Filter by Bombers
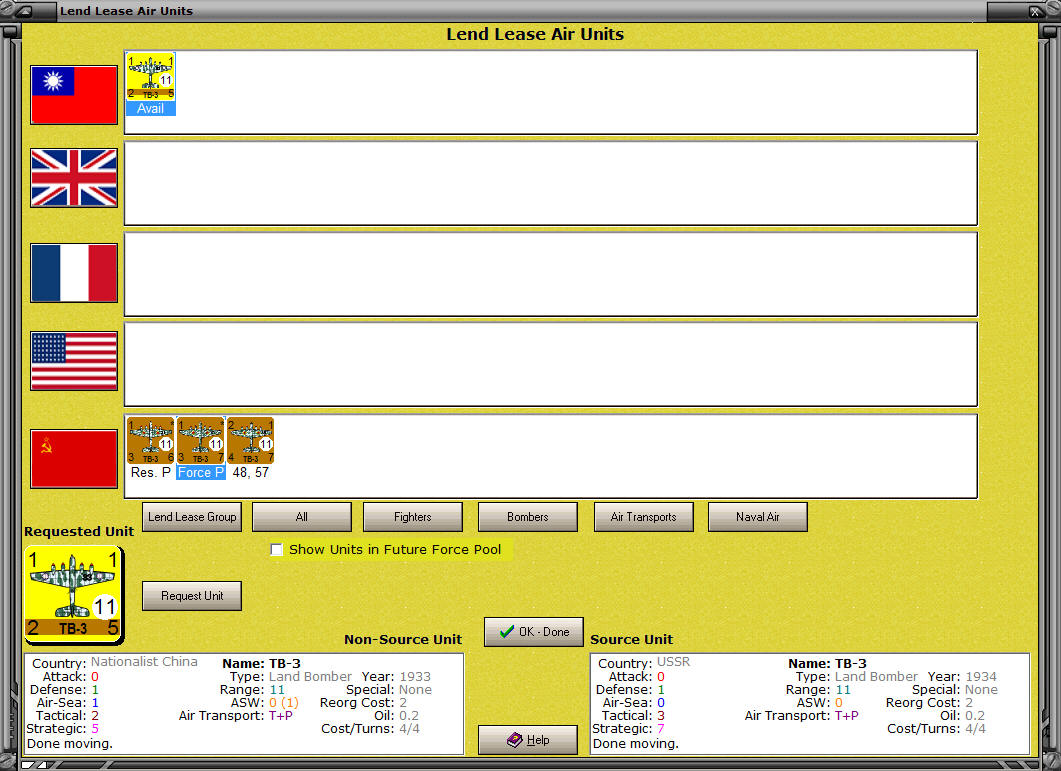The height and width of the screenshot is (771, 1061). (528, 517)
